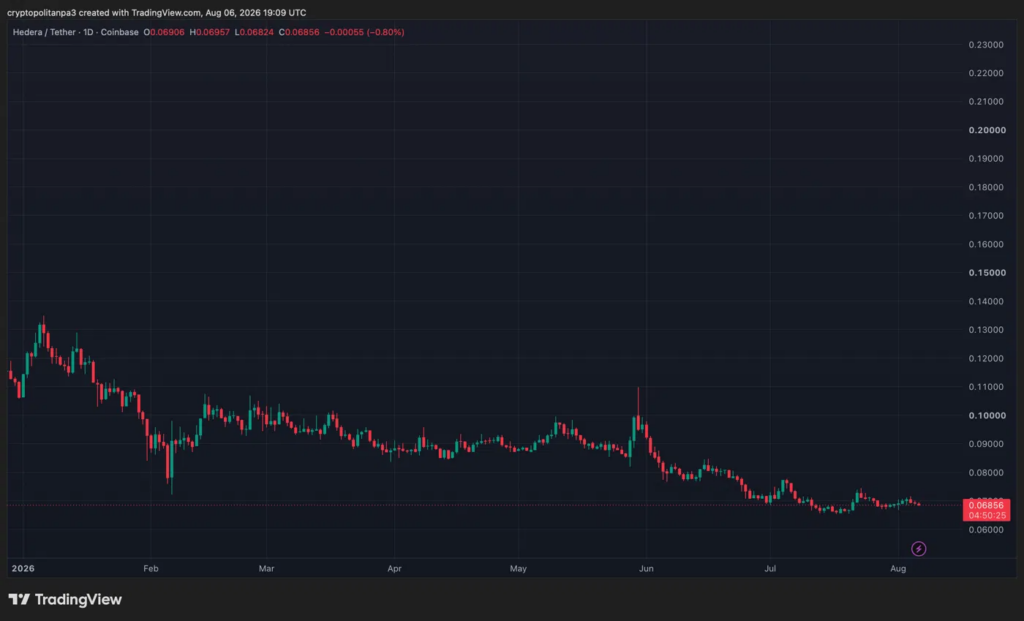Click the 0.23000 price axis label
This screenshot has height=621, width=1024.
(986, 44)
